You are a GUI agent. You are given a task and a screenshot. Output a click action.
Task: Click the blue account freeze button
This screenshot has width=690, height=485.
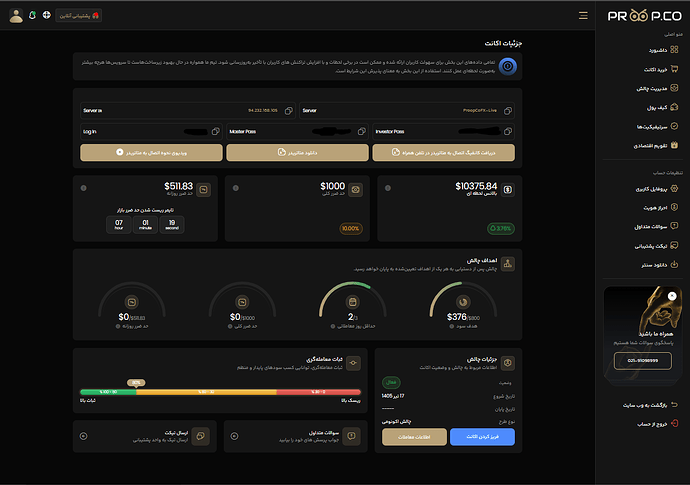[482, 437]
